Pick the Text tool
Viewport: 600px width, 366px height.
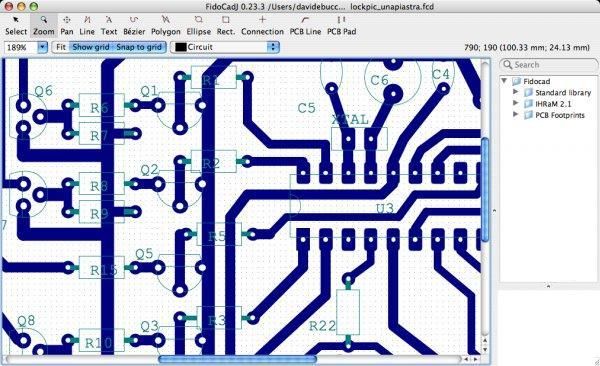coord(109,26)
